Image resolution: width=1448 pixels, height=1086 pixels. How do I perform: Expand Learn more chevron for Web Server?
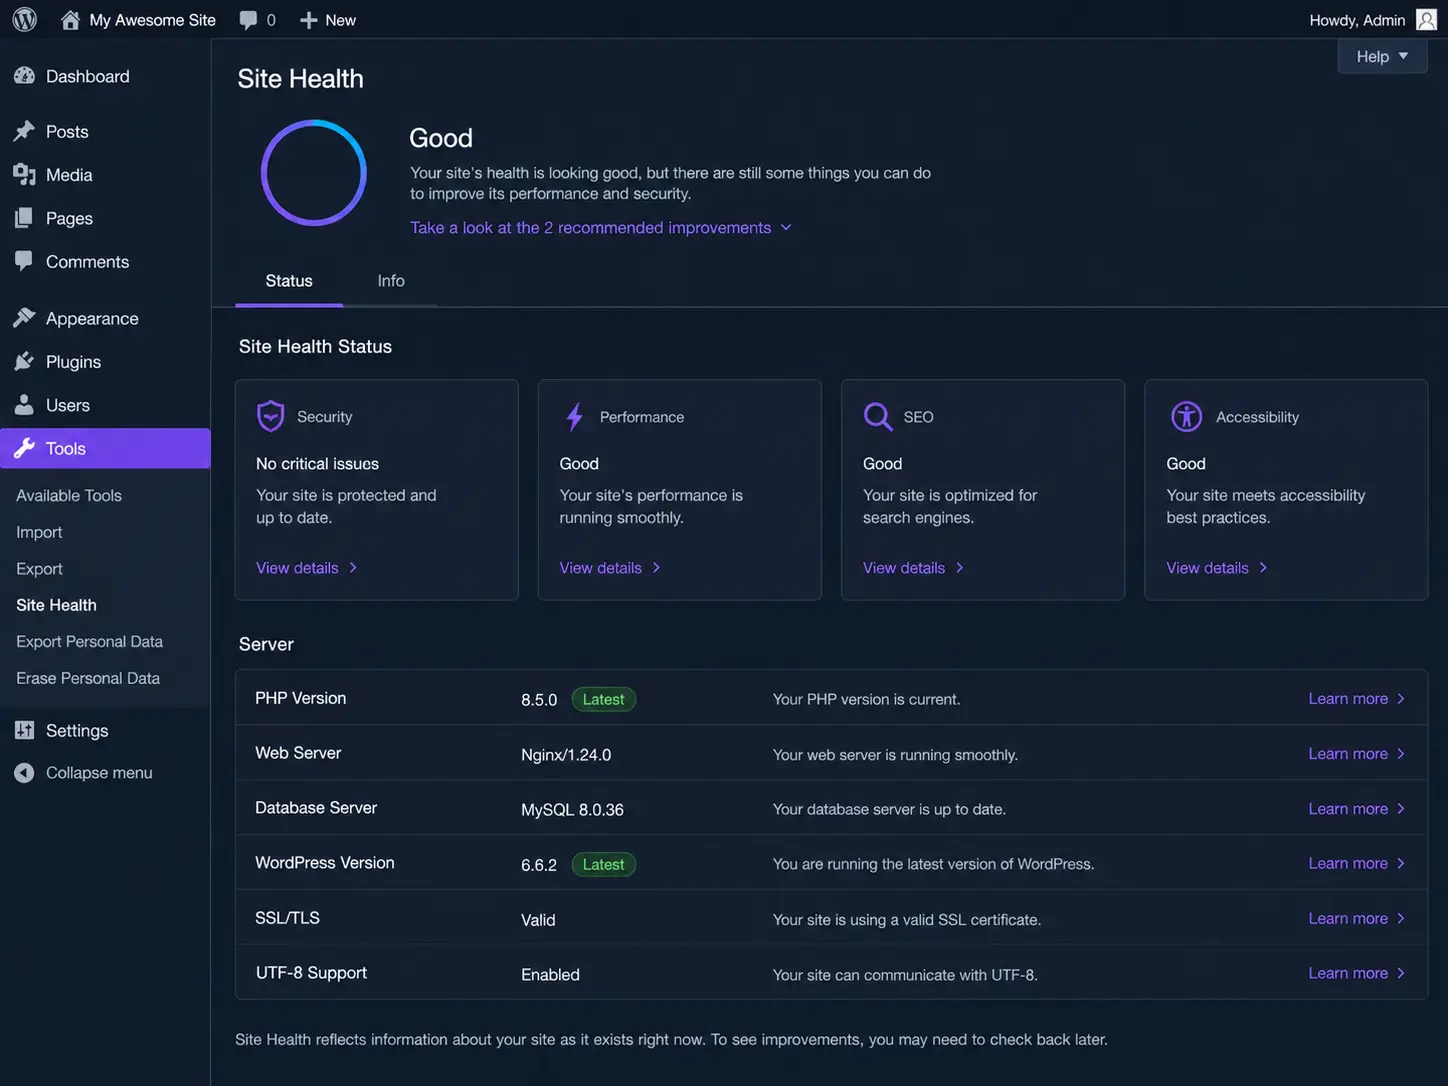click(x=1401, y=754)
